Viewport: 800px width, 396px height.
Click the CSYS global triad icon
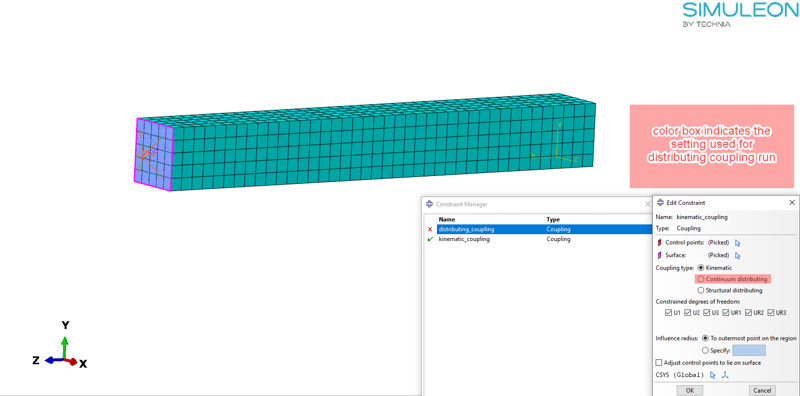[x=725, y=375]
